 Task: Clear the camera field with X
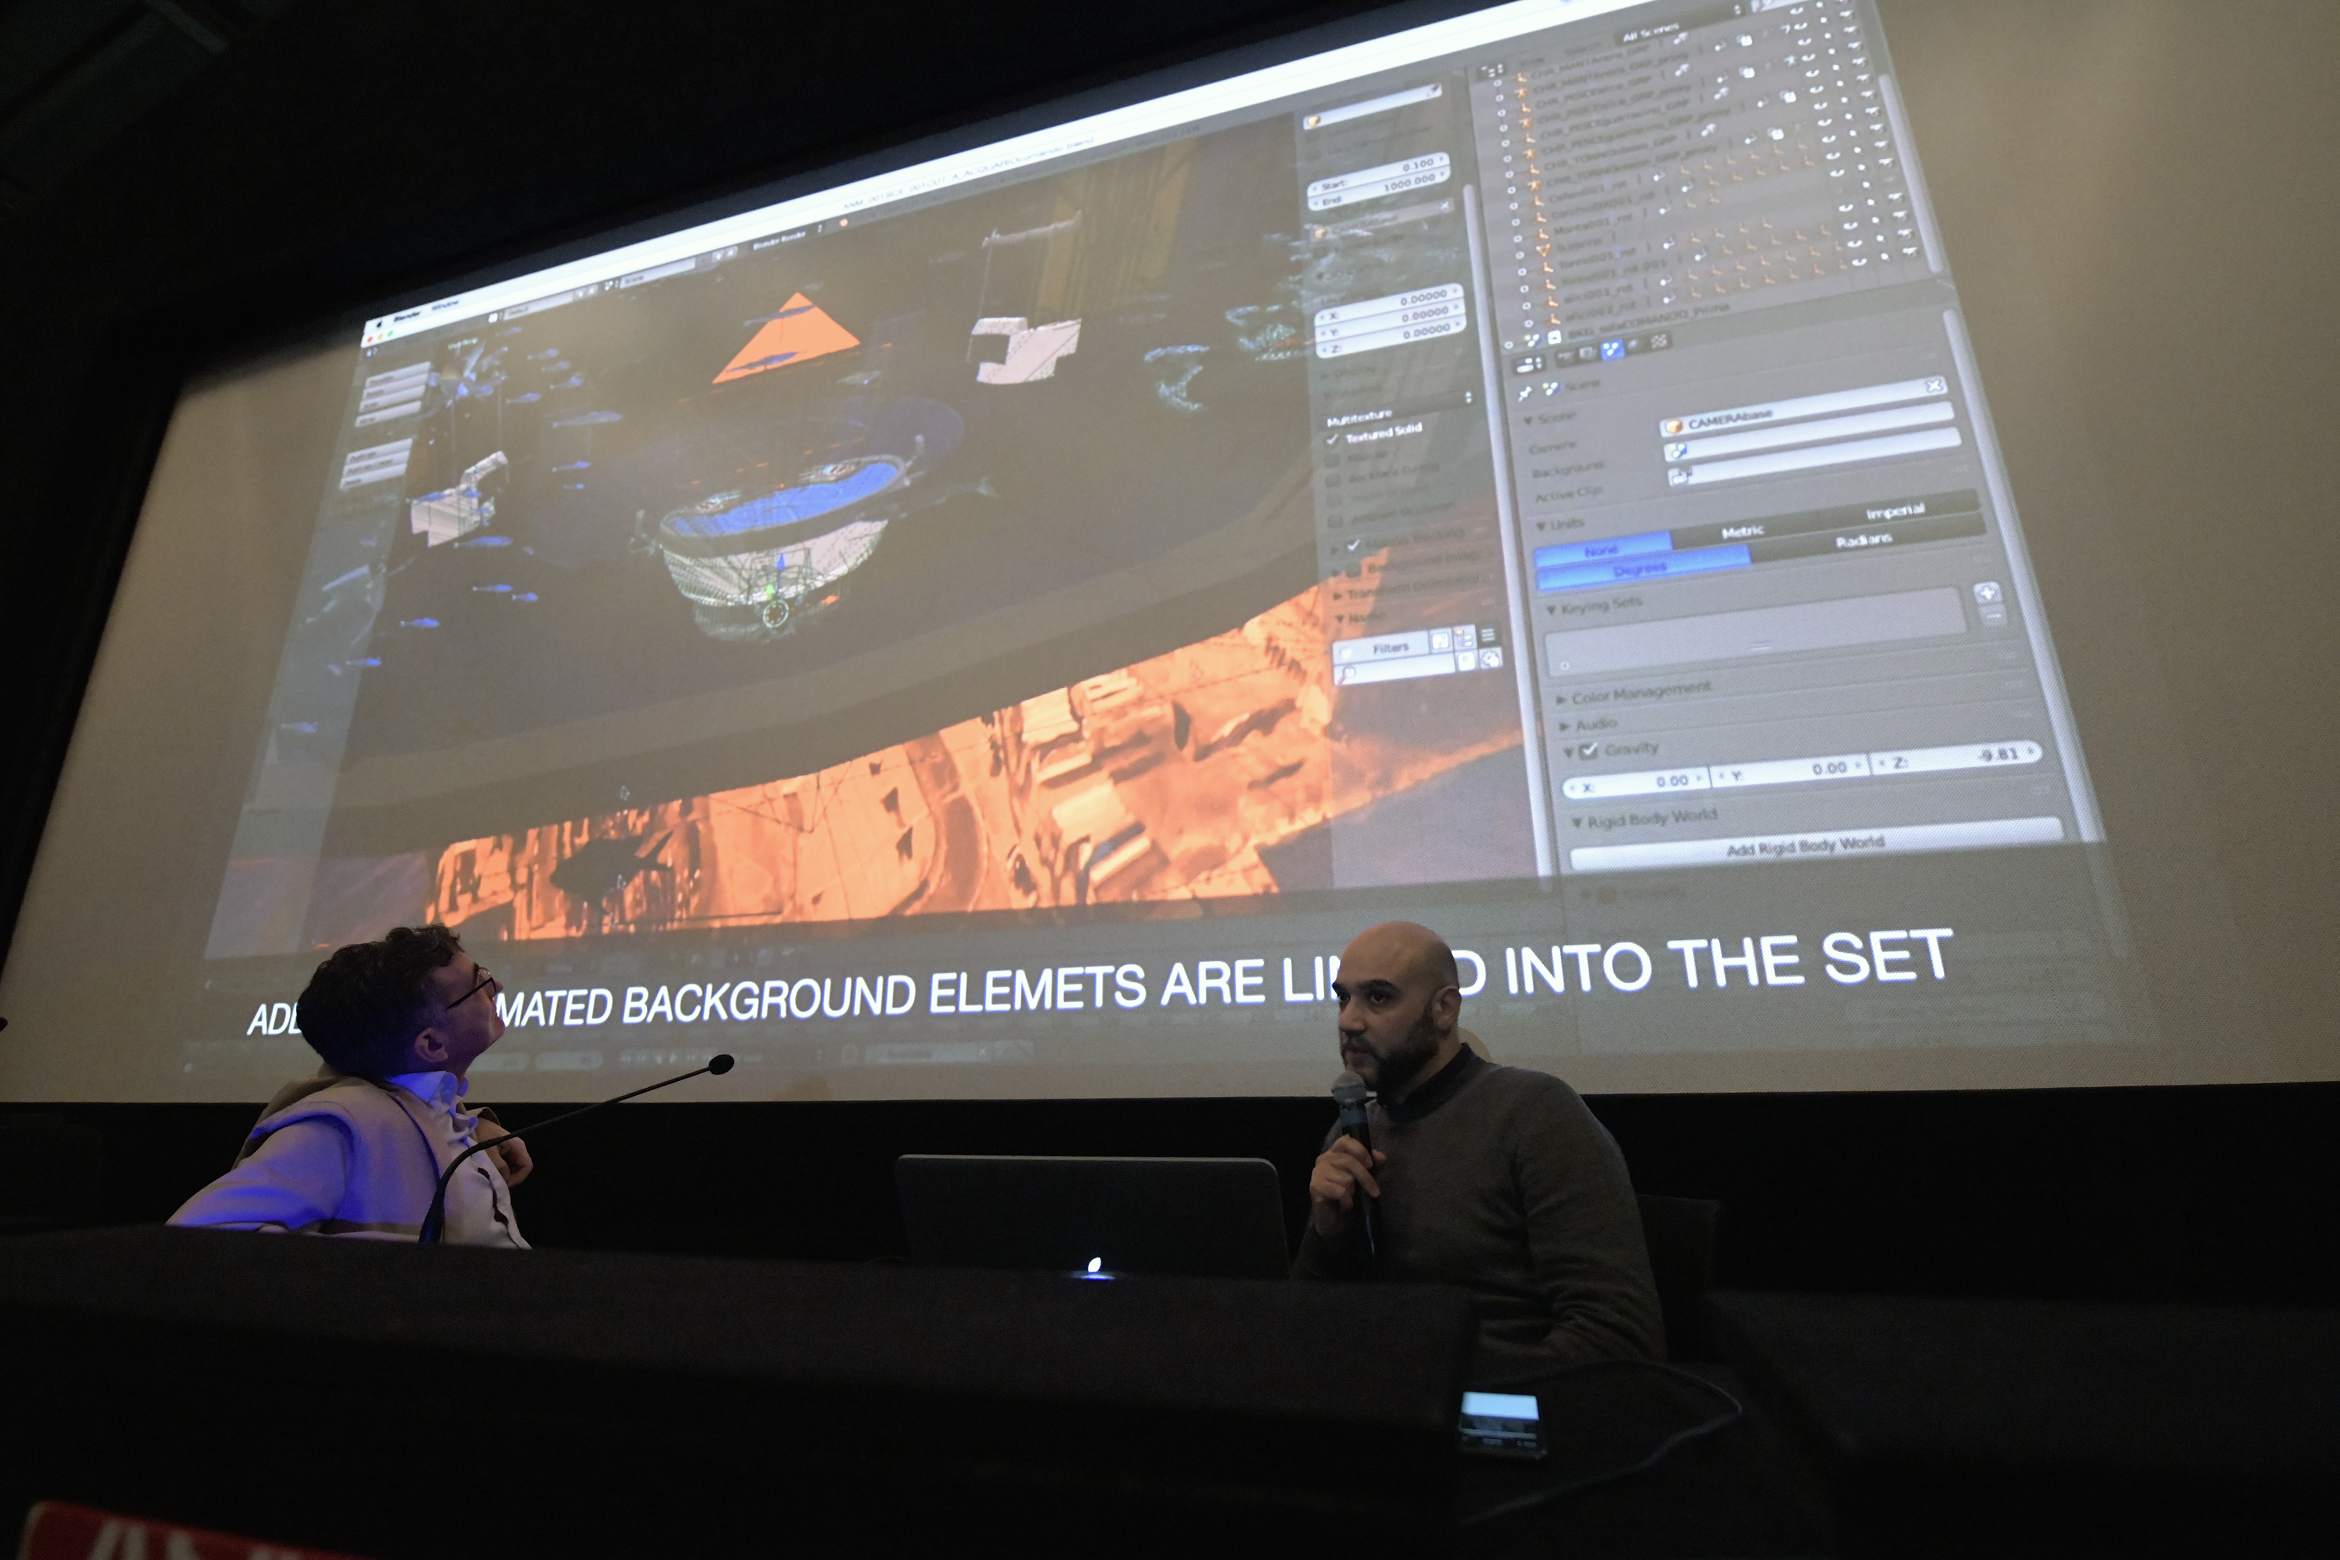click(1934, 387)
